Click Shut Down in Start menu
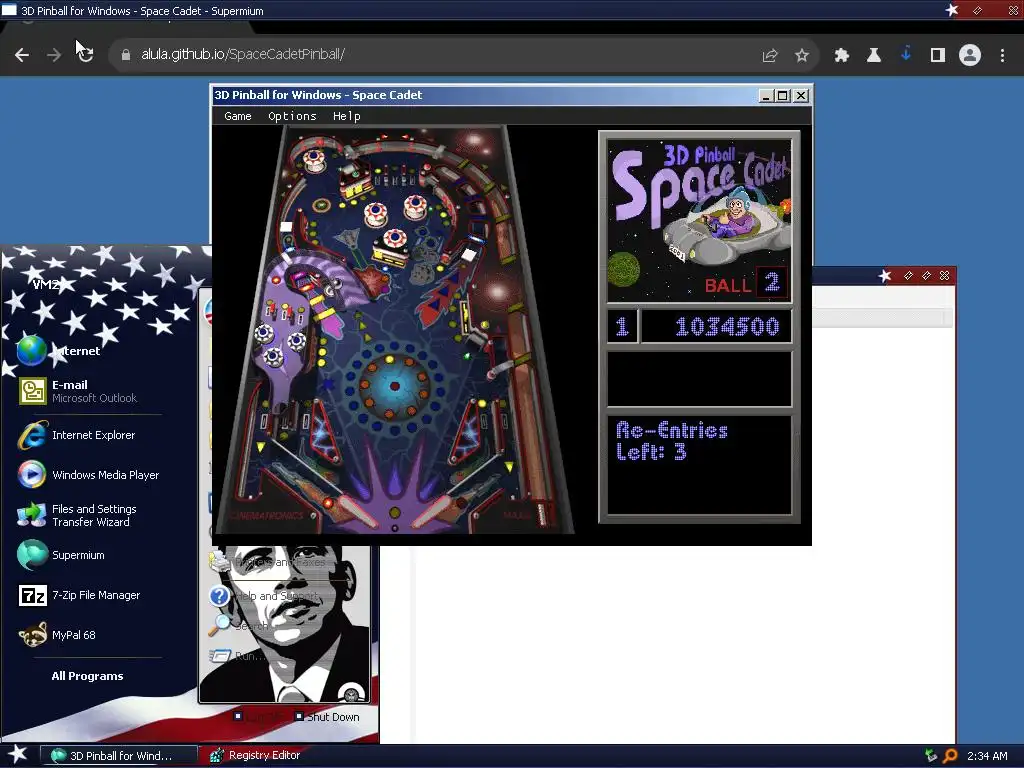The height and width of the screenshot is (768, 1024). [x=327, y=716]
